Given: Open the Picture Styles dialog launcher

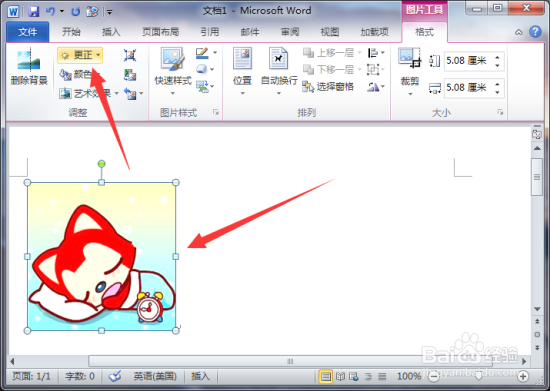Looking at the screenshot, I should (x=216, y=112).
